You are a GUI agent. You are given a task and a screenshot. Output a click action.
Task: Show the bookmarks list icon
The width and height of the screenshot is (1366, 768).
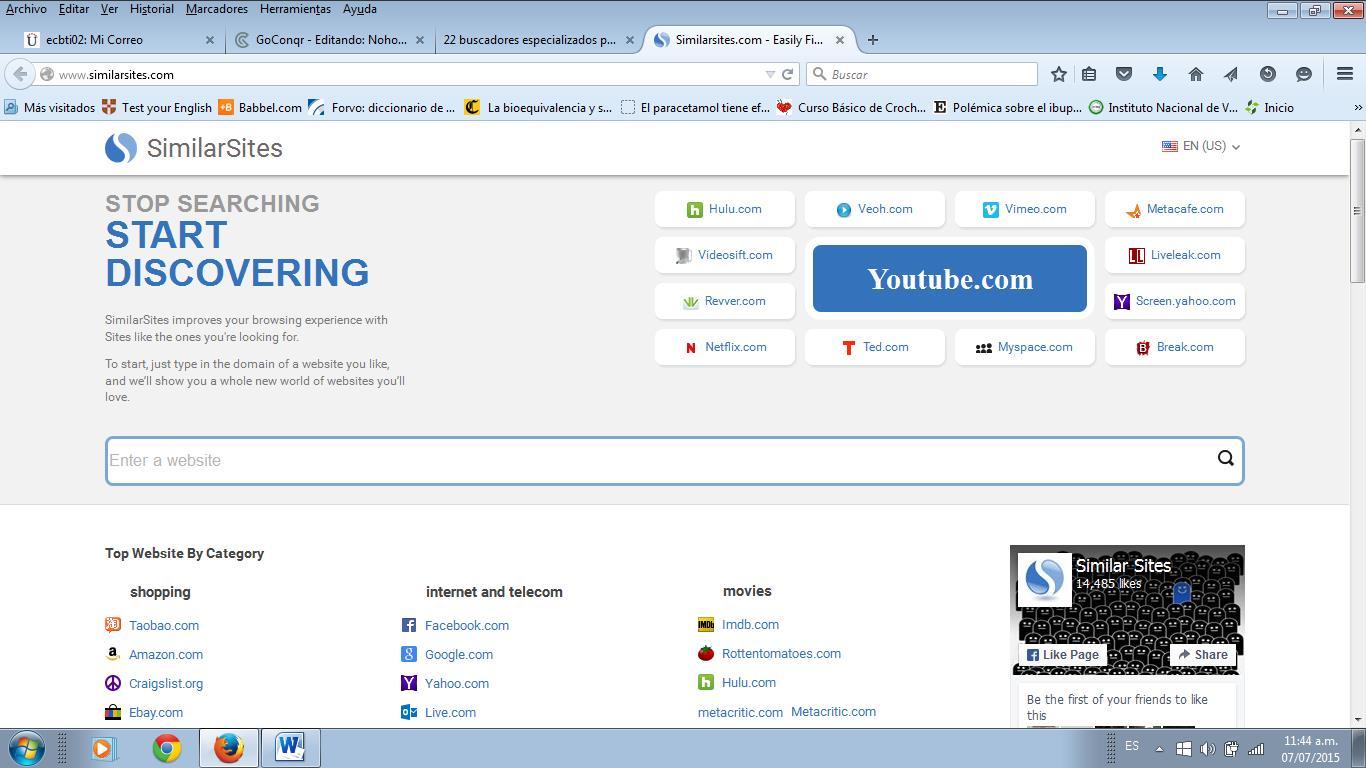point(1089,74)
